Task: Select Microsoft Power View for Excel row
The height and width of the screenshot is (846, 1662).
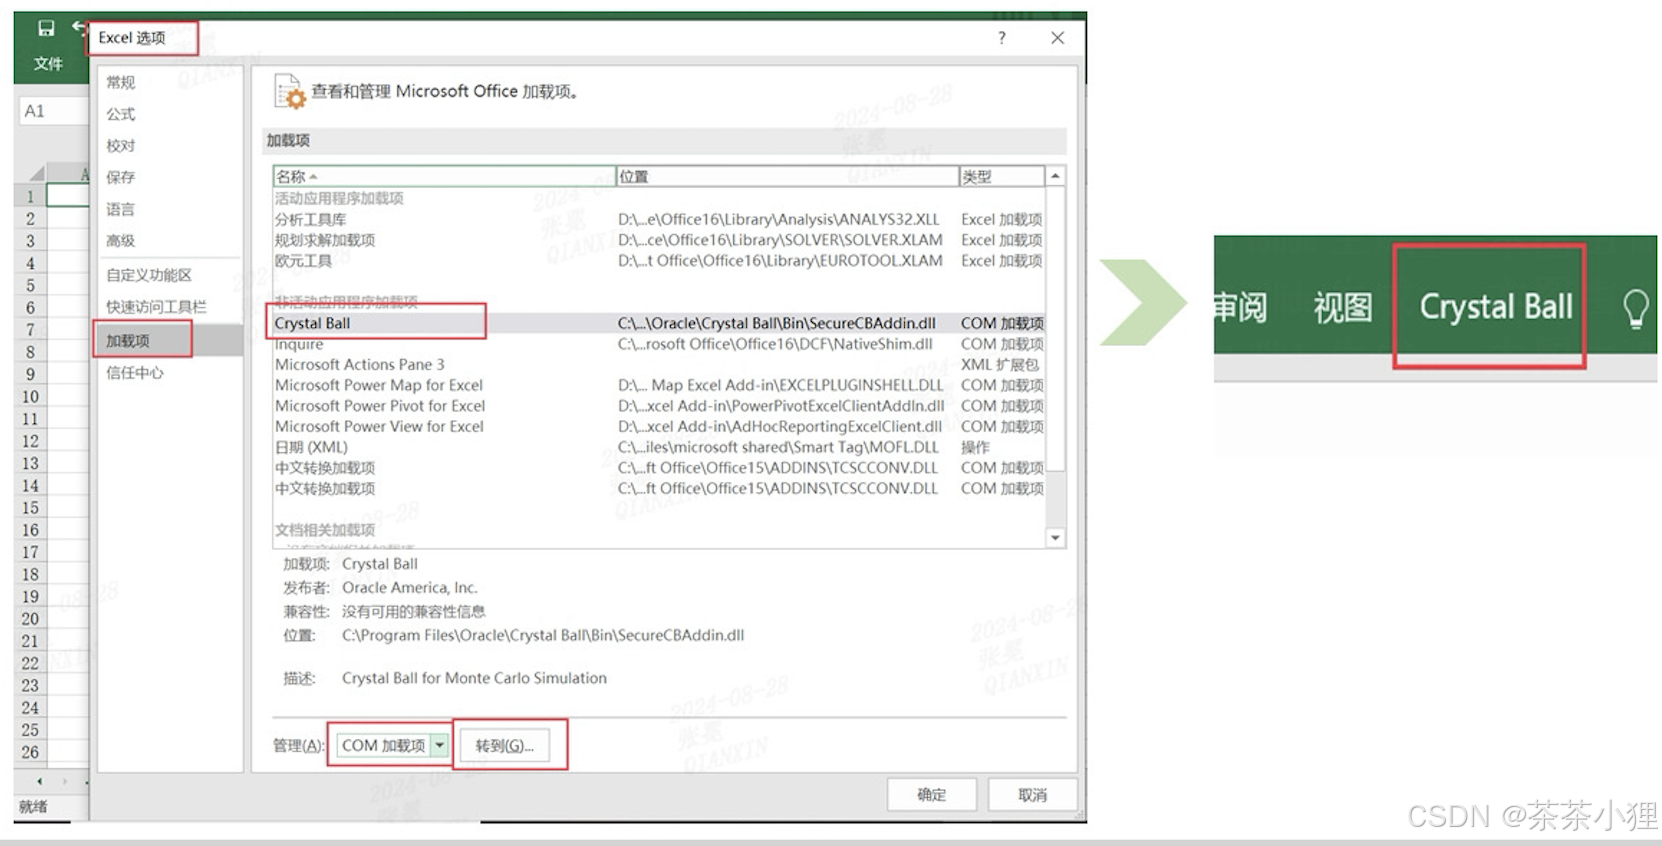Action: point(658,427)
